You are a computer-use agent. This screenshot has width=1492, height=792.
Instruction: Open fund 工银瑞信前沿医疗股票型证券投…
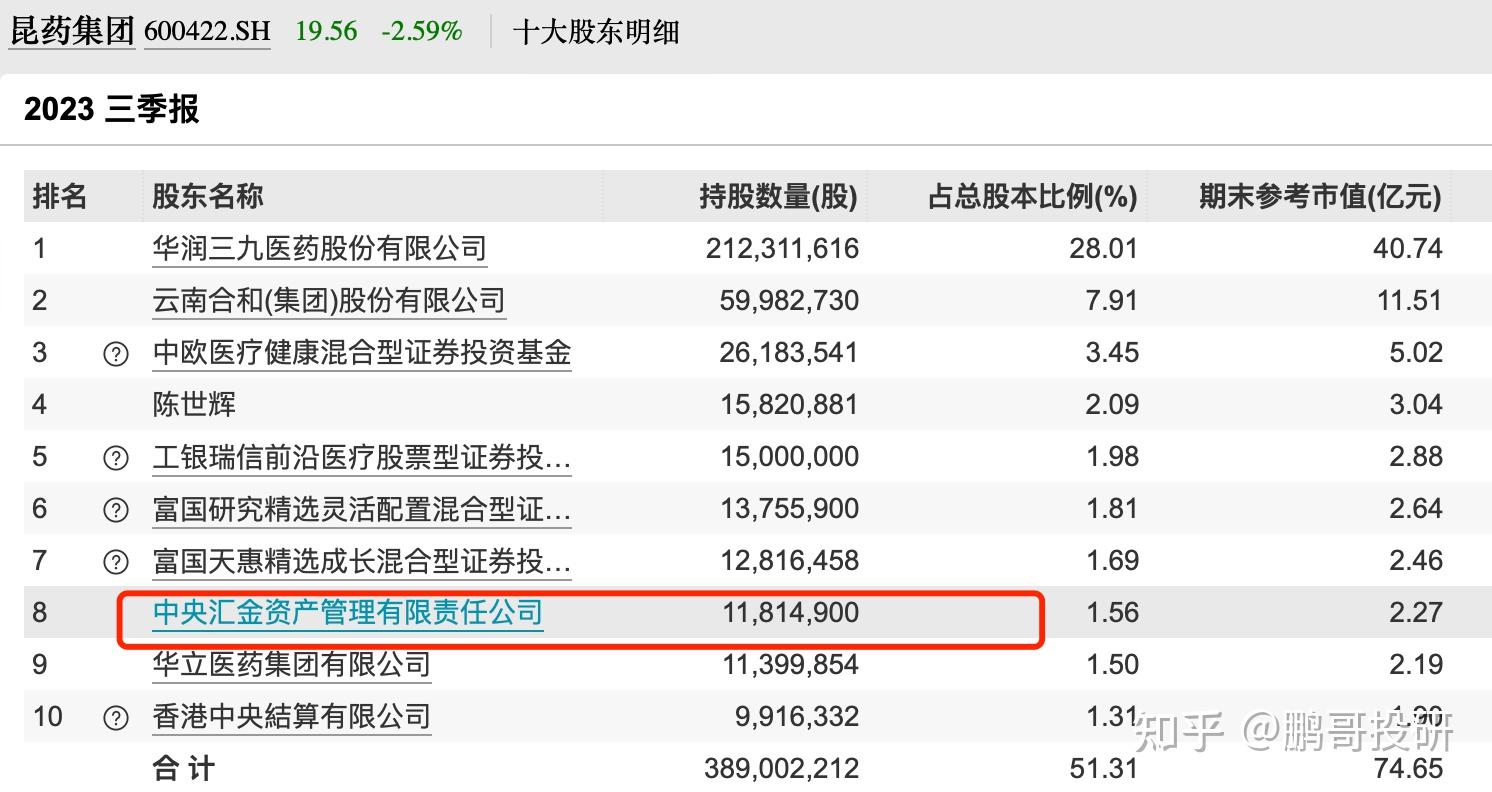(362, 457)
